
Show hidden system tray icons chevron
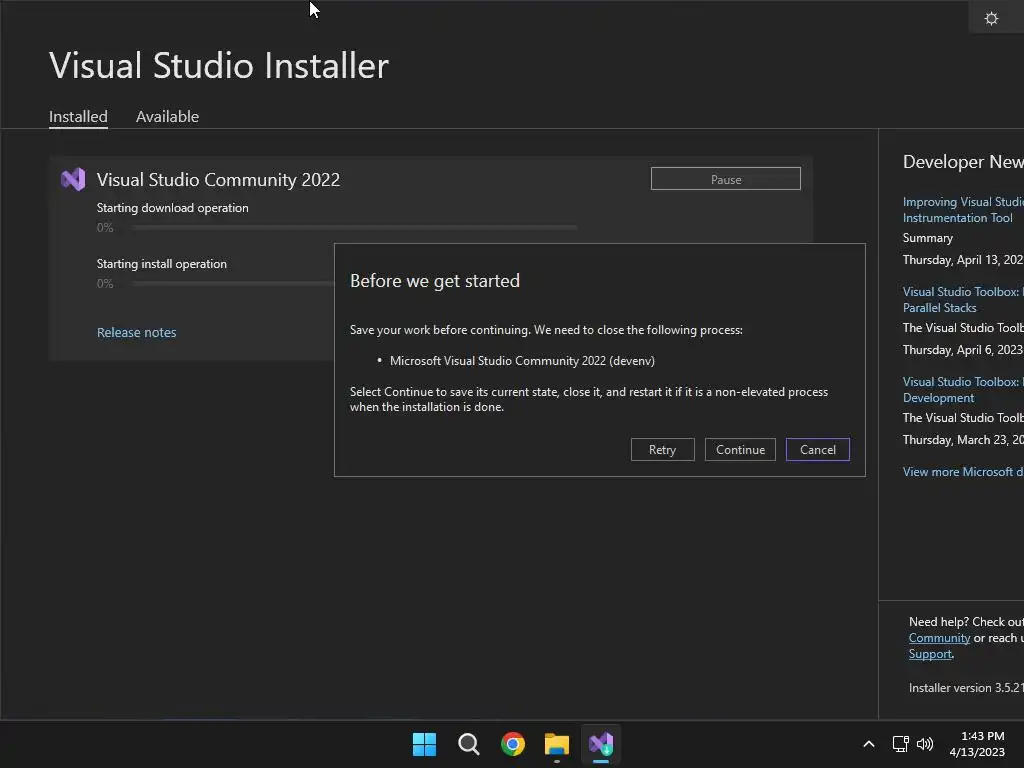pyautogui.click(x=869, y=744)
